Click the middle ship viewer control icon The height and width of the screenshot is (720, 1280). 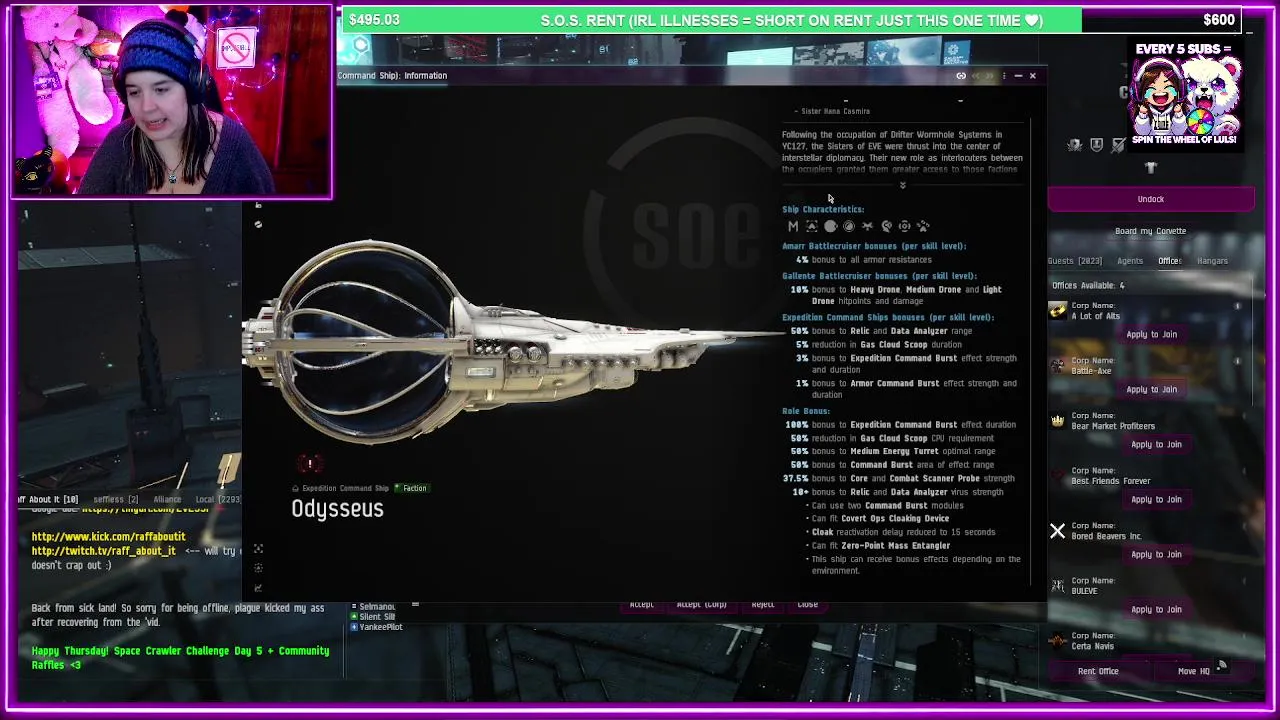(258, 568)
